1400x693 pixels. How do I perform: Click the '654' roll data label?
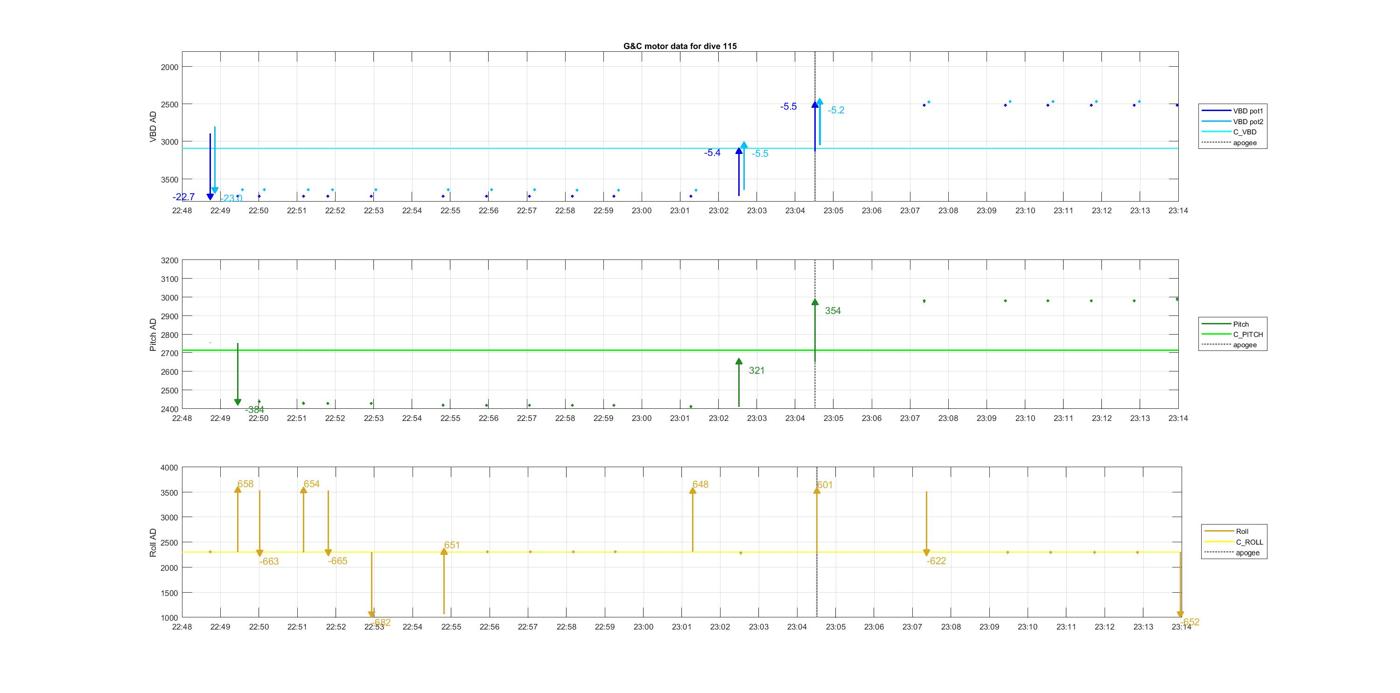312,484
